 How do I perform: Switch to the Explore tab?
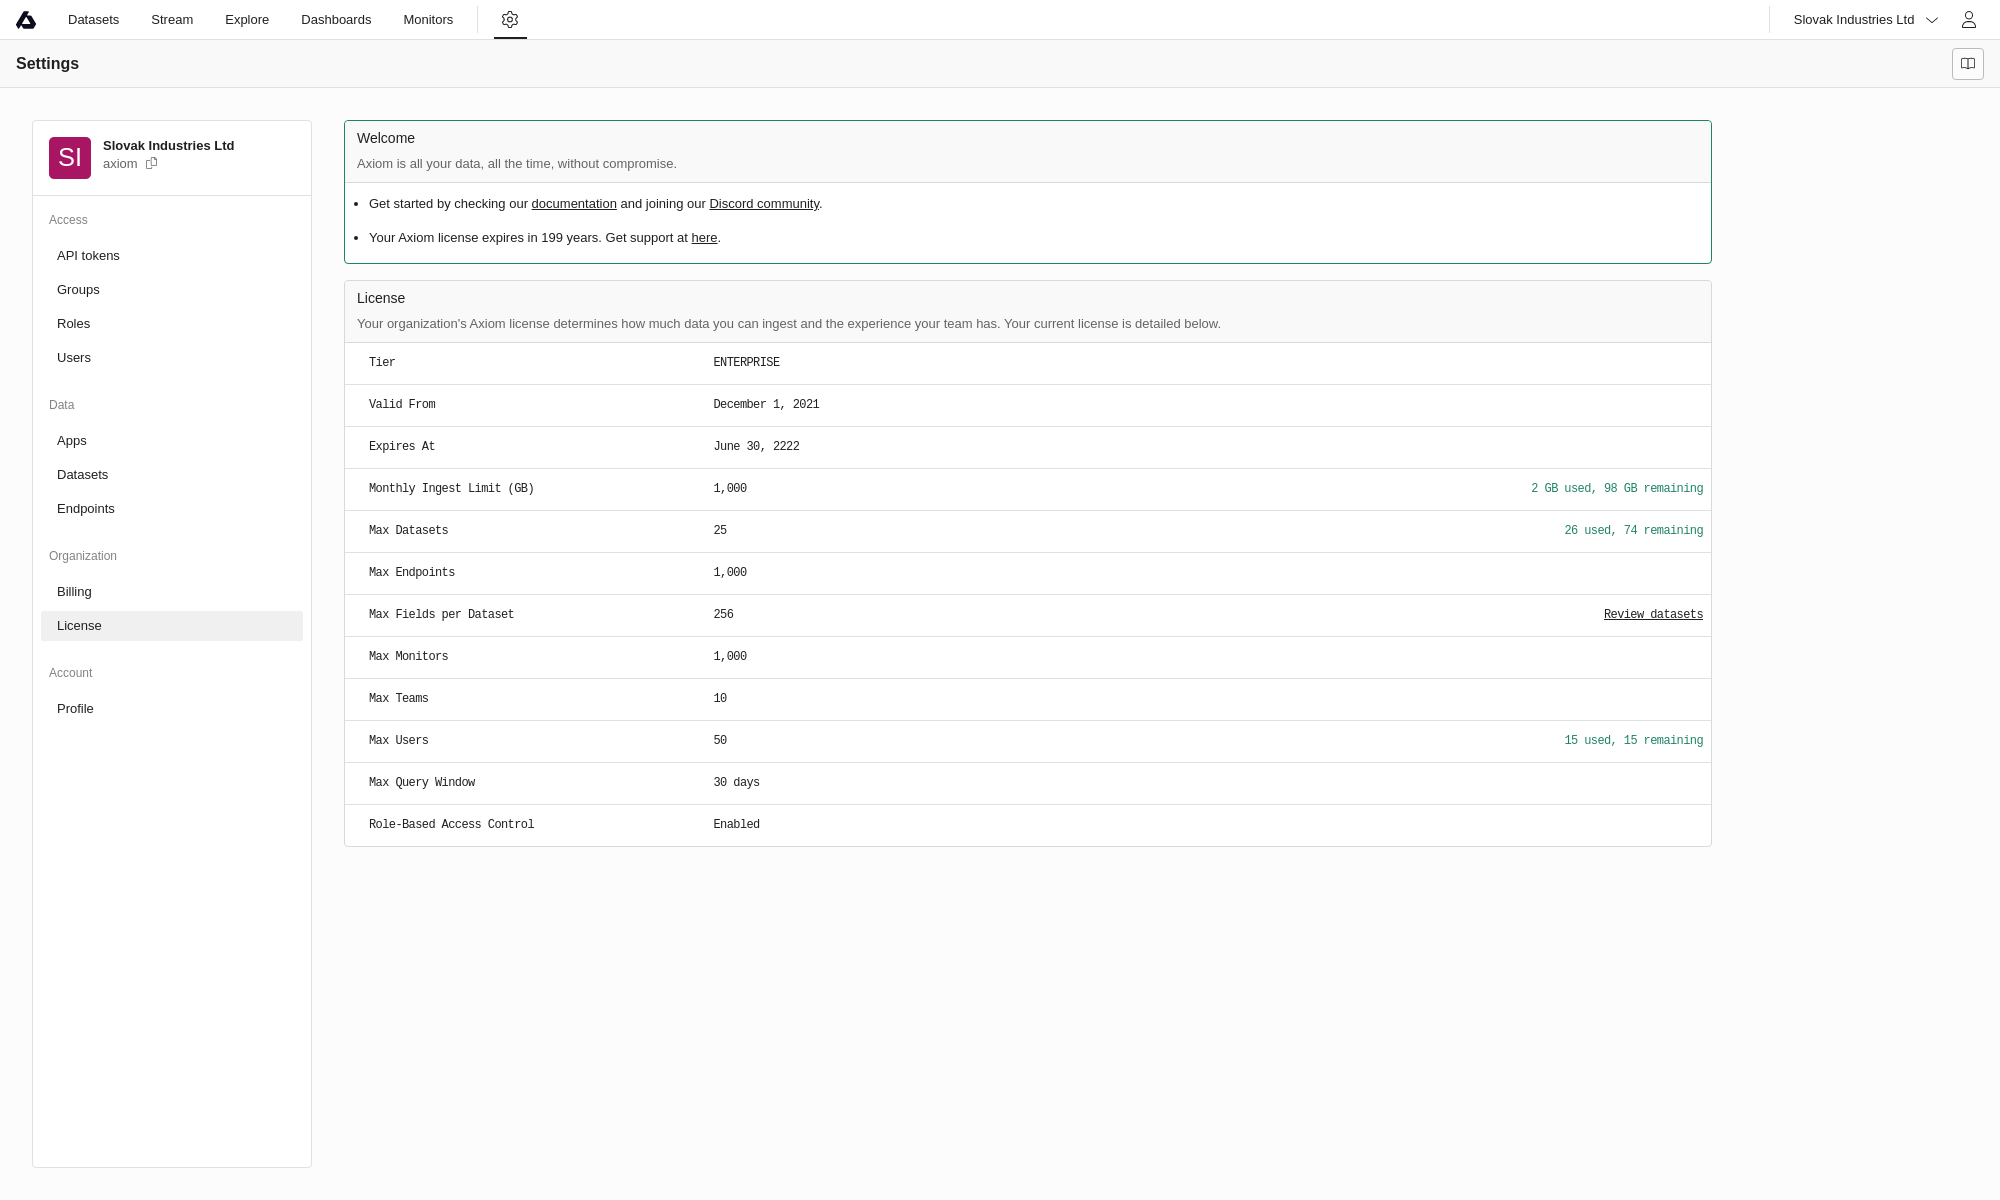click(x=247, y=20)
